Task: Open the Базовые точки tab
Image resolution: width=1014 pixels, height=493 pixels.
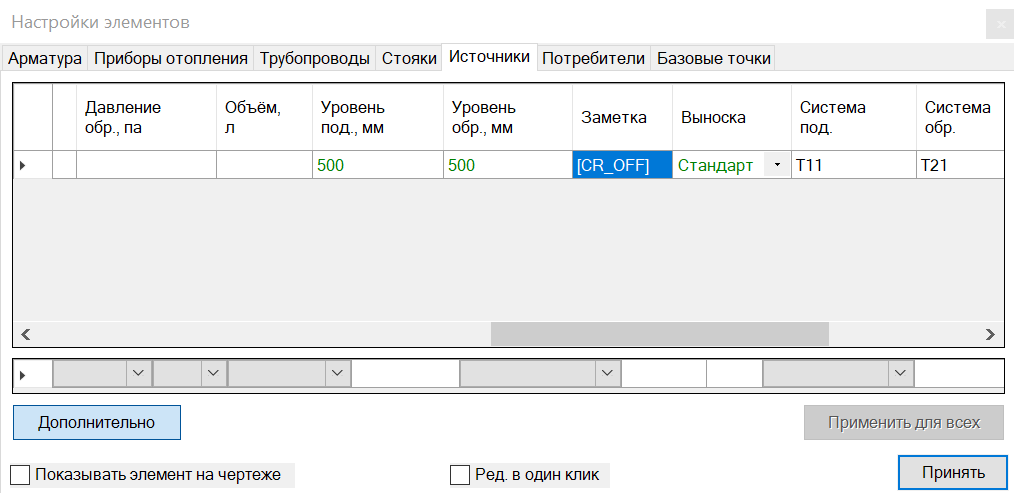Action: click(713, 58)
